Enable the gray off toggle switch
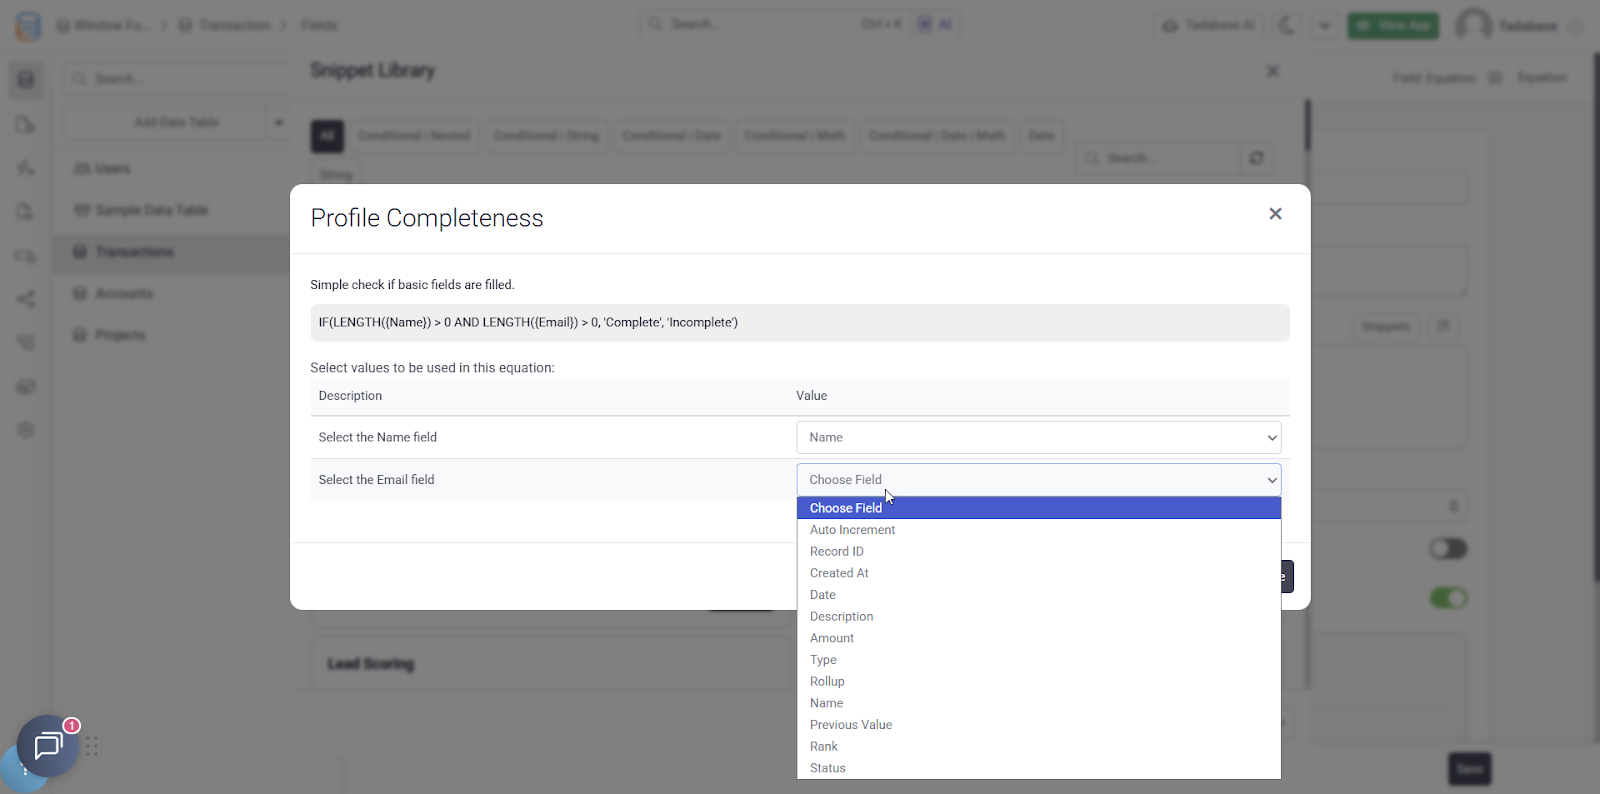 [1448, 549]
